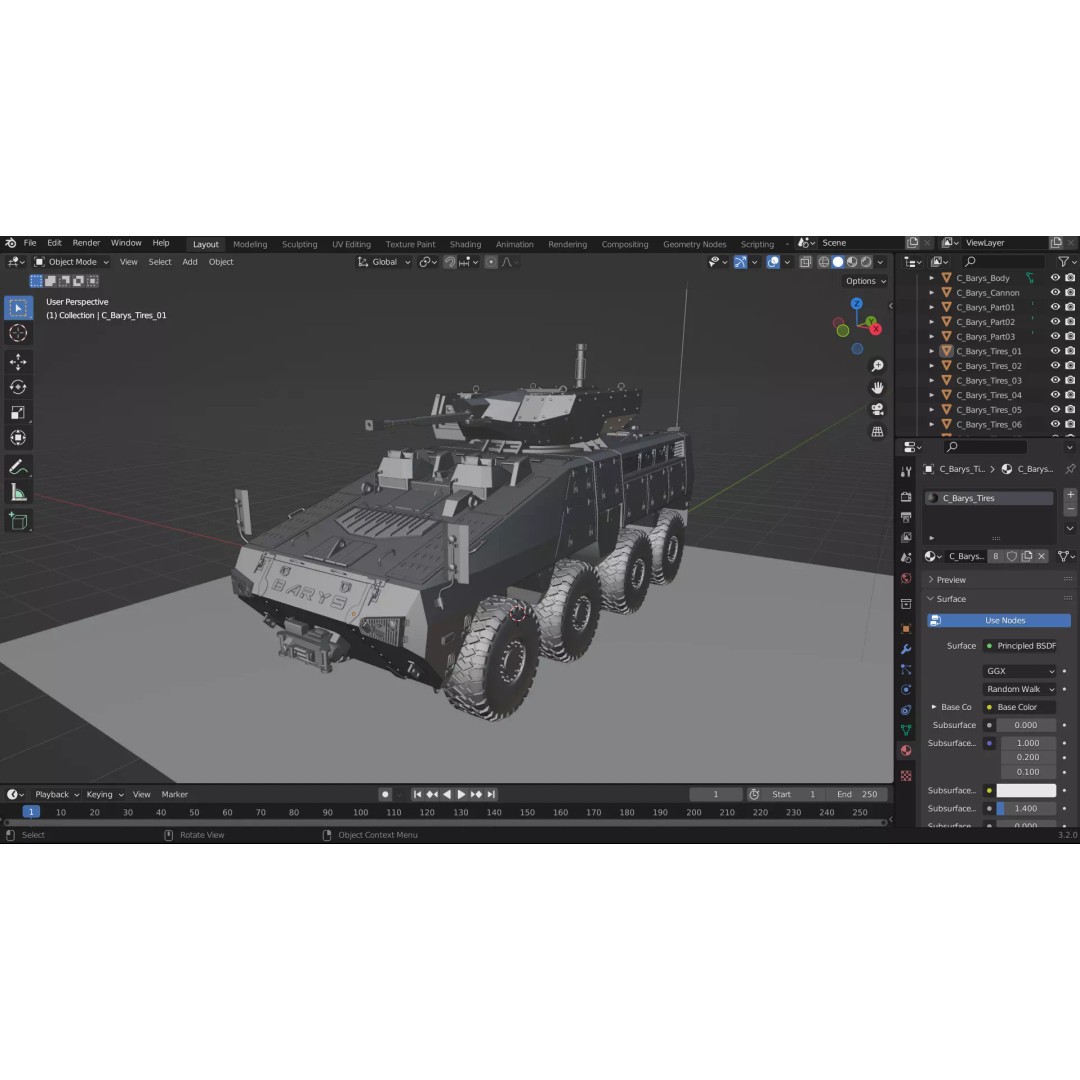The width and height of the screenshot is (1080, 1080).
Task: Open the Render properties tab icon
Action: tap(906, 497)
